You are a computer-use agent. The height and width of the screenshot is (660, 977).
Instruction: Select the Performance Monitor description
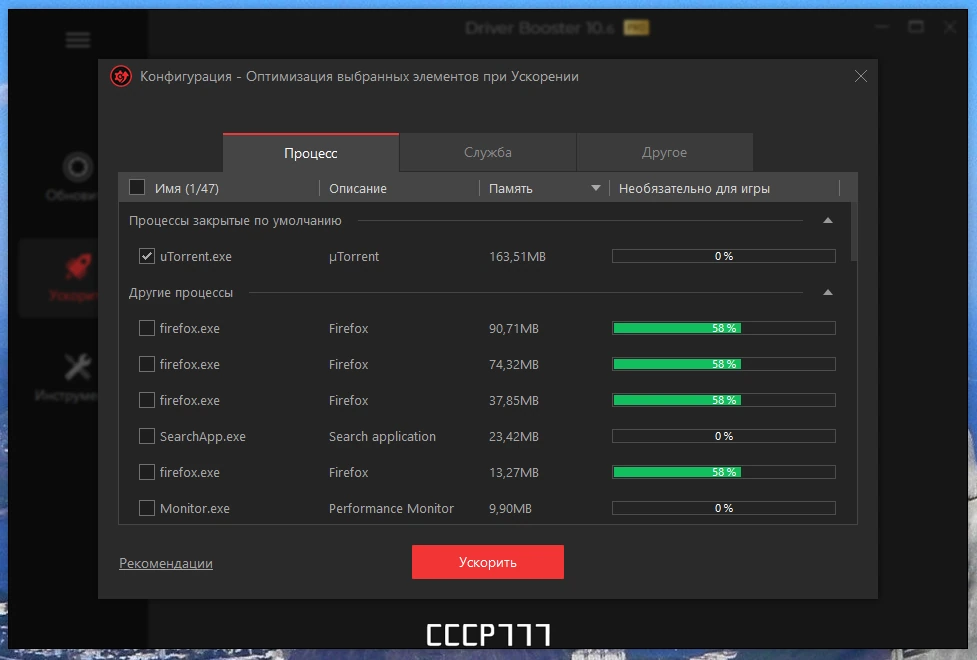coord(391,509)
